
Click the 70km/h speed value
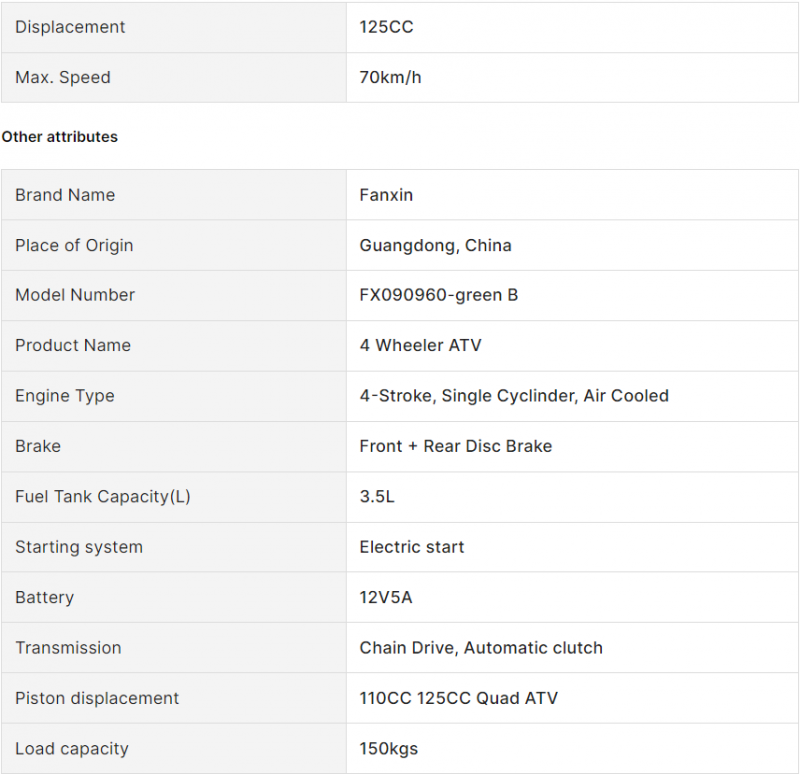[x=390, y=77]
